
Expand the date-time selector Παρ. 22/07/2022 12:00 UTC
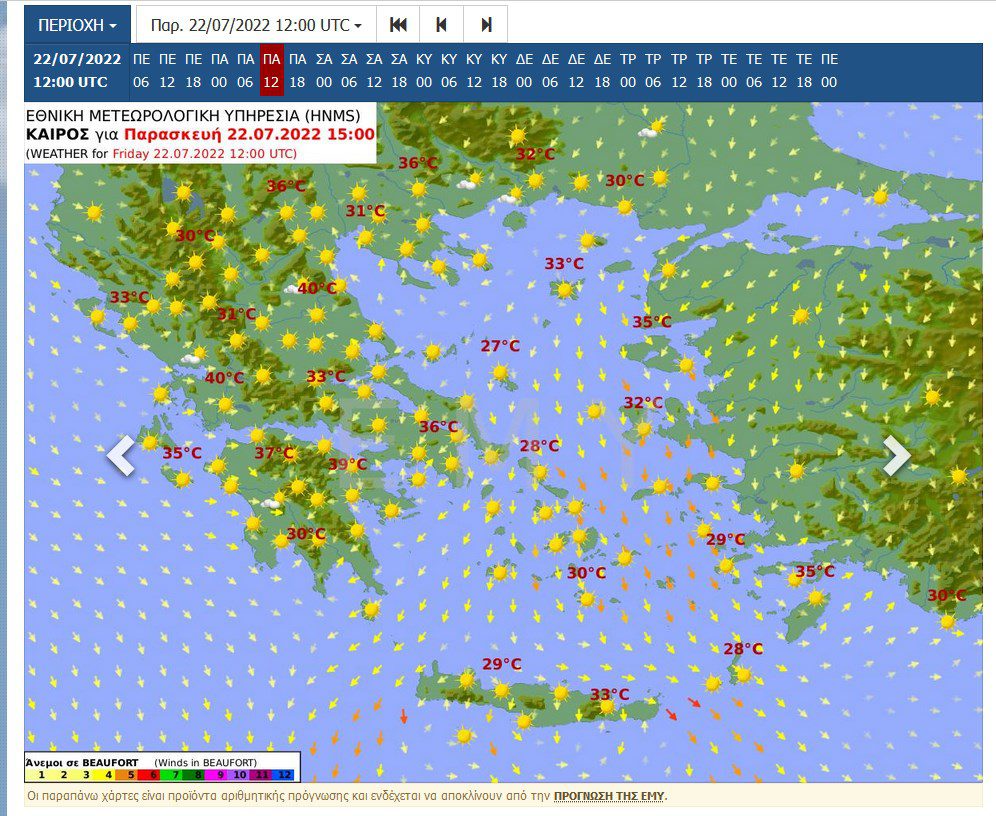tap(255, 24)
